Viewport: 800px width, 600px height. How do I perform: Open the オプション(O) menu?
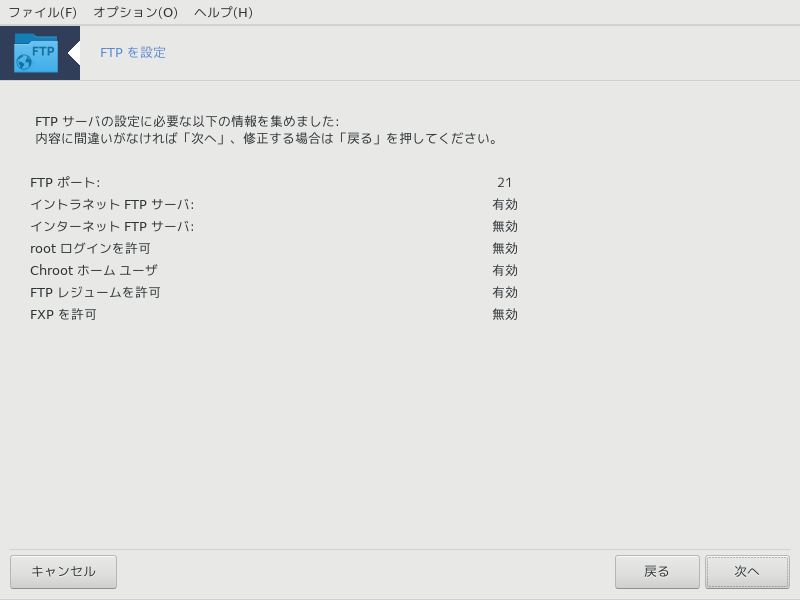(135, 12)
